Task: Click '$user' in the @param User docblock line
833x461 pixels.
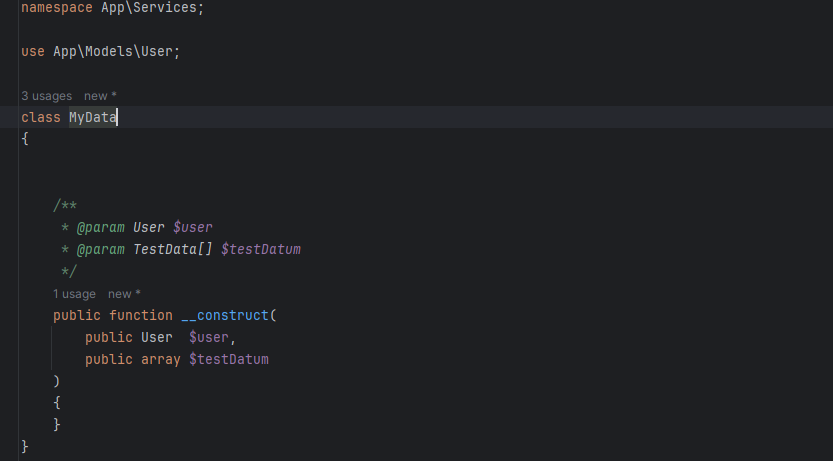Action: click(193, 227)
